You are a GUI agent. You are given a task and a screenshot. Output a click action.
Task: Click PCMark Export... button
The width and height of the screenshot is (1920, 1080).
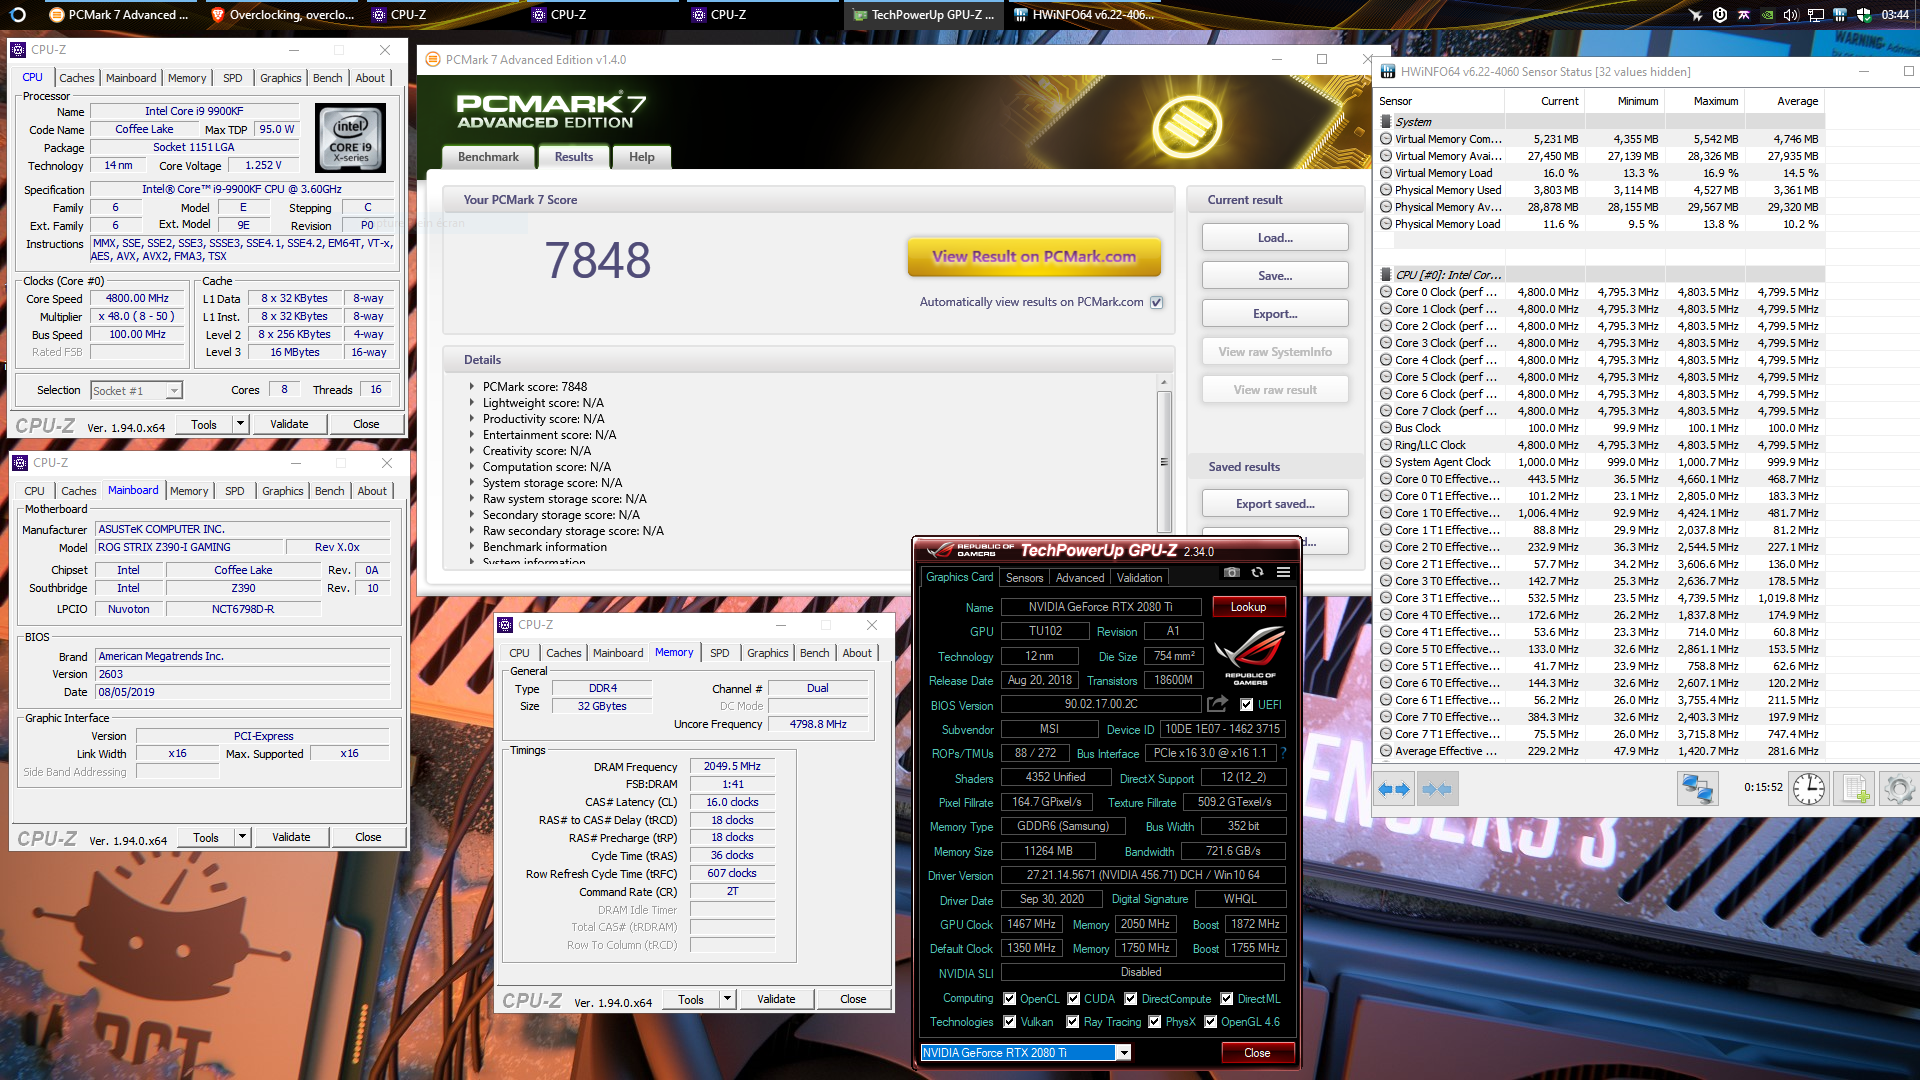point(1275,314)
